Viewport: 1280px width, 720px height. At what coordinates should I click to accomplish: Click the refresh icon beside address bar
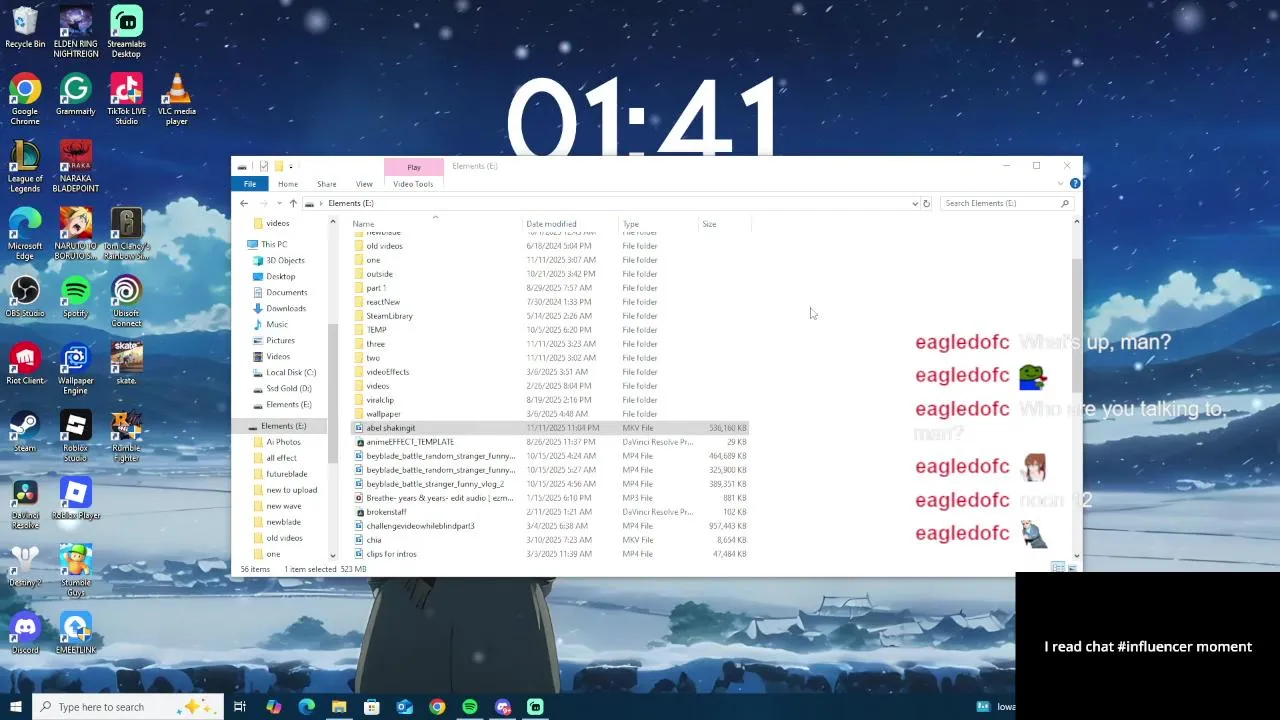(926, 203)
